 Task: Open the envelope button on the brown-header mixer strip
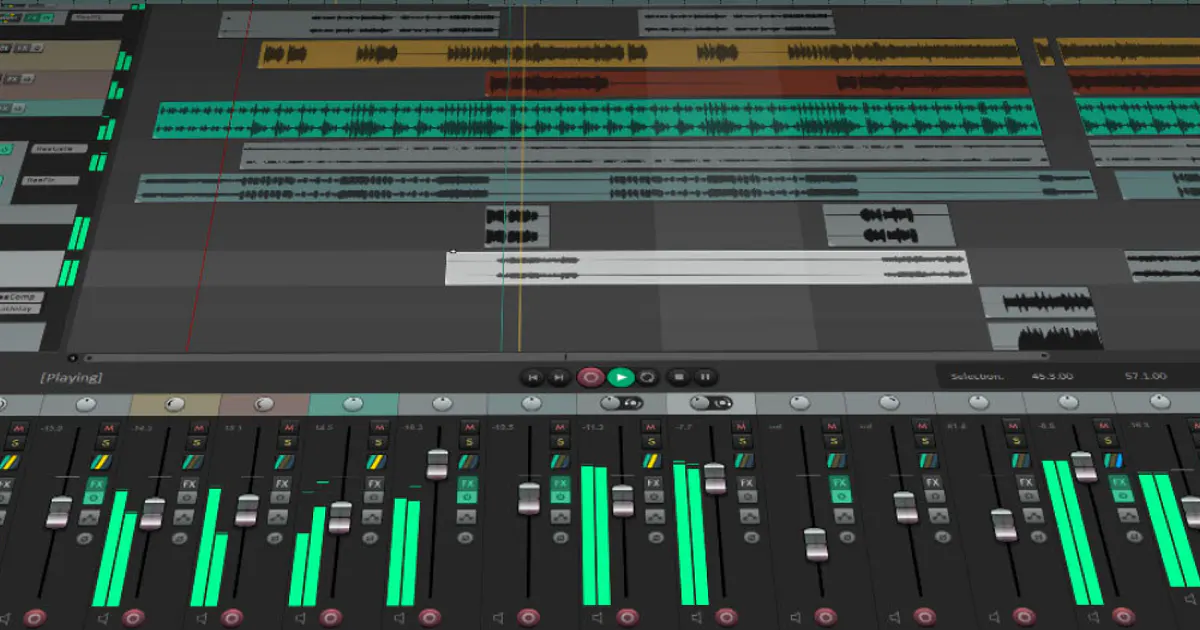coord(280,517)
